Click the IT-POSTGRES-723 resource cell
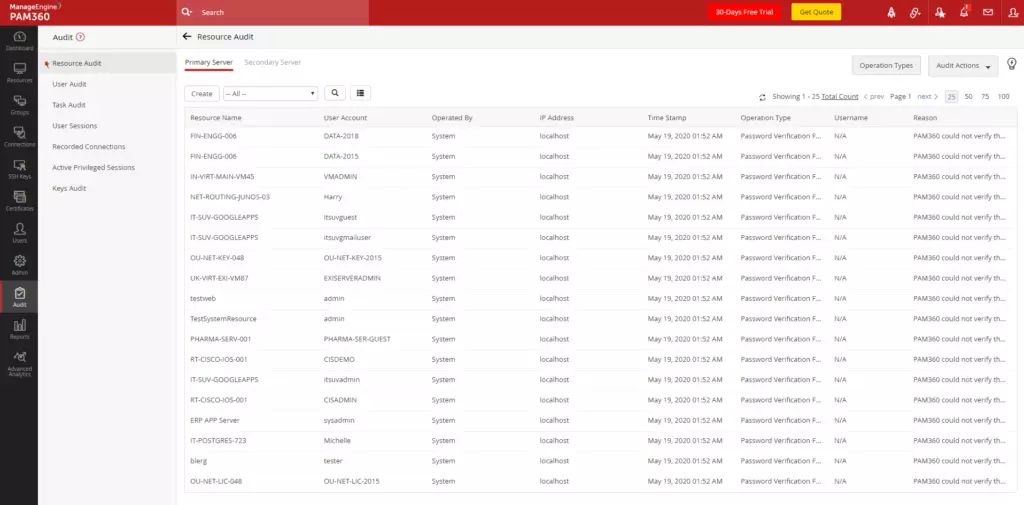This screenshot has height=505, width=1024. [218, 440]
